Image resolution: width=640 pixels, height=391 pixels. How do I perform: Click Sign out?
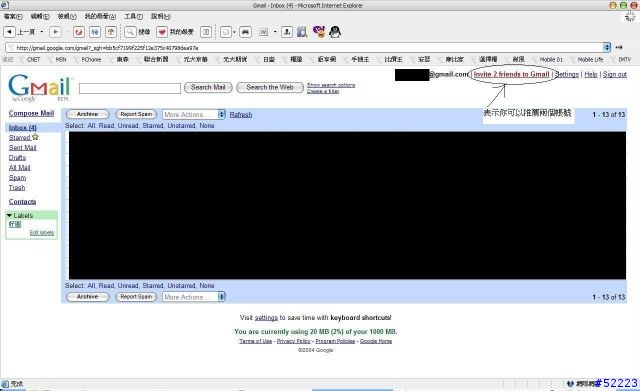[x=615, y=74]
